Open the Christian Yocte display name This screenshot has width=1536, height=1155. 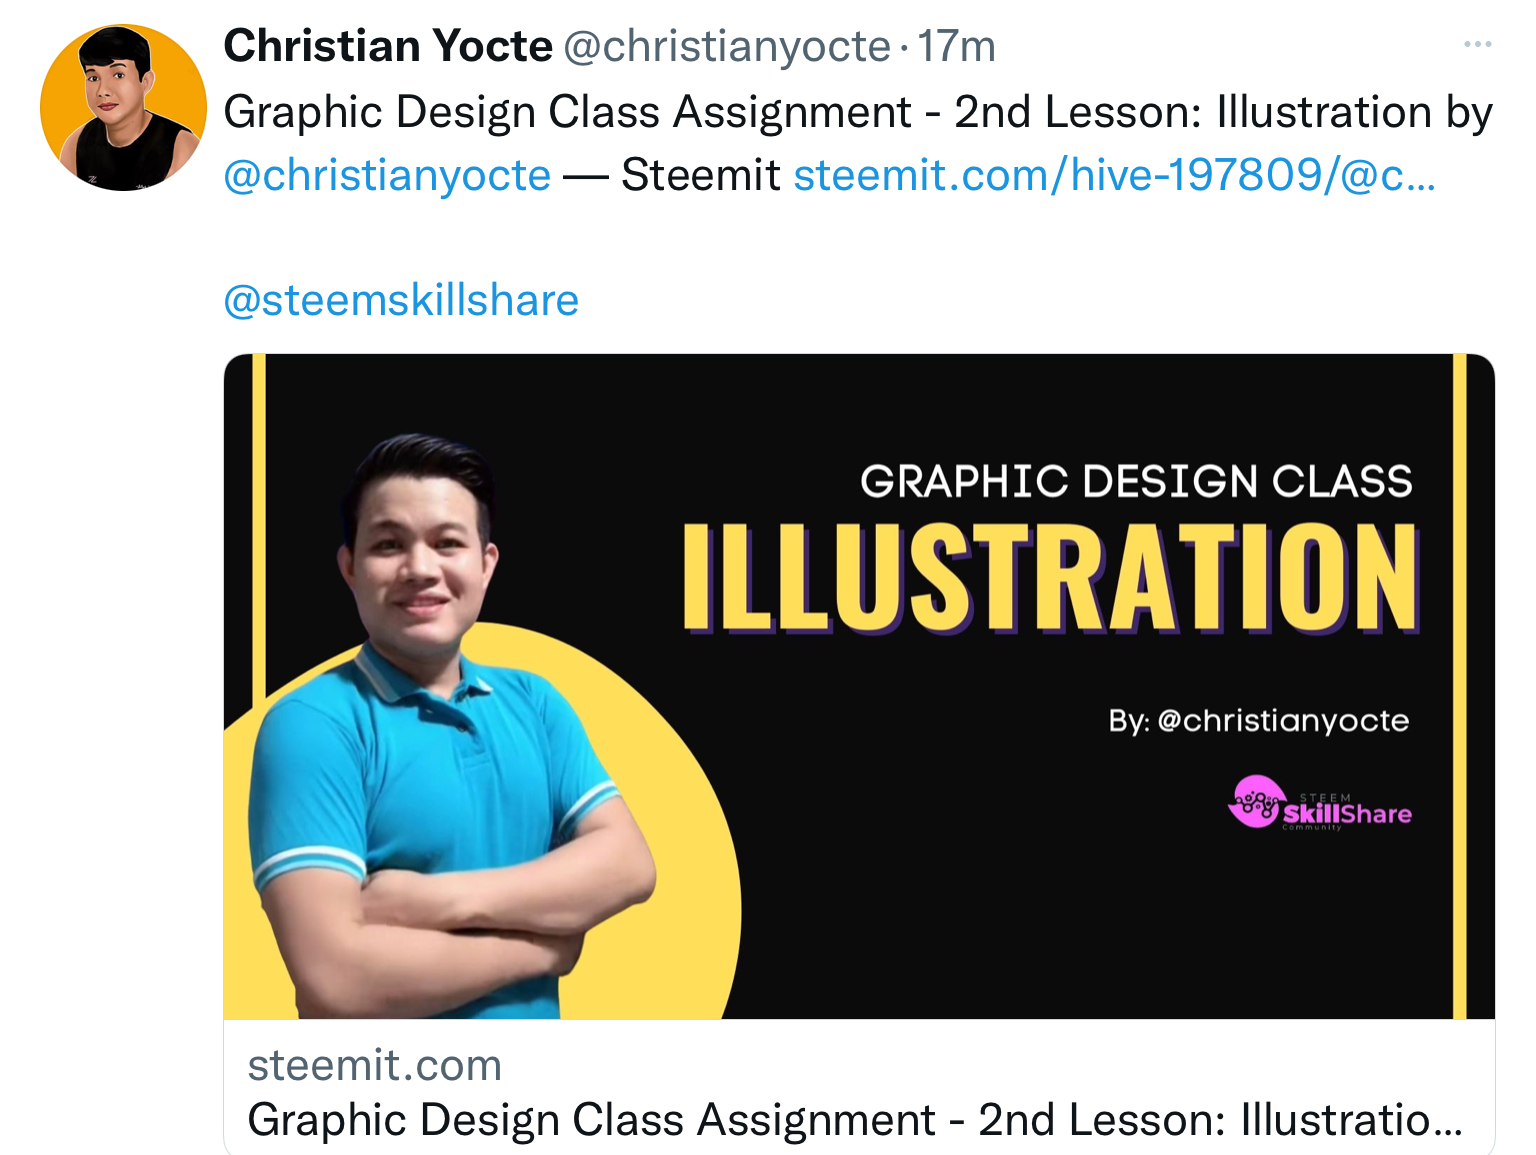[x=388, y=46]
